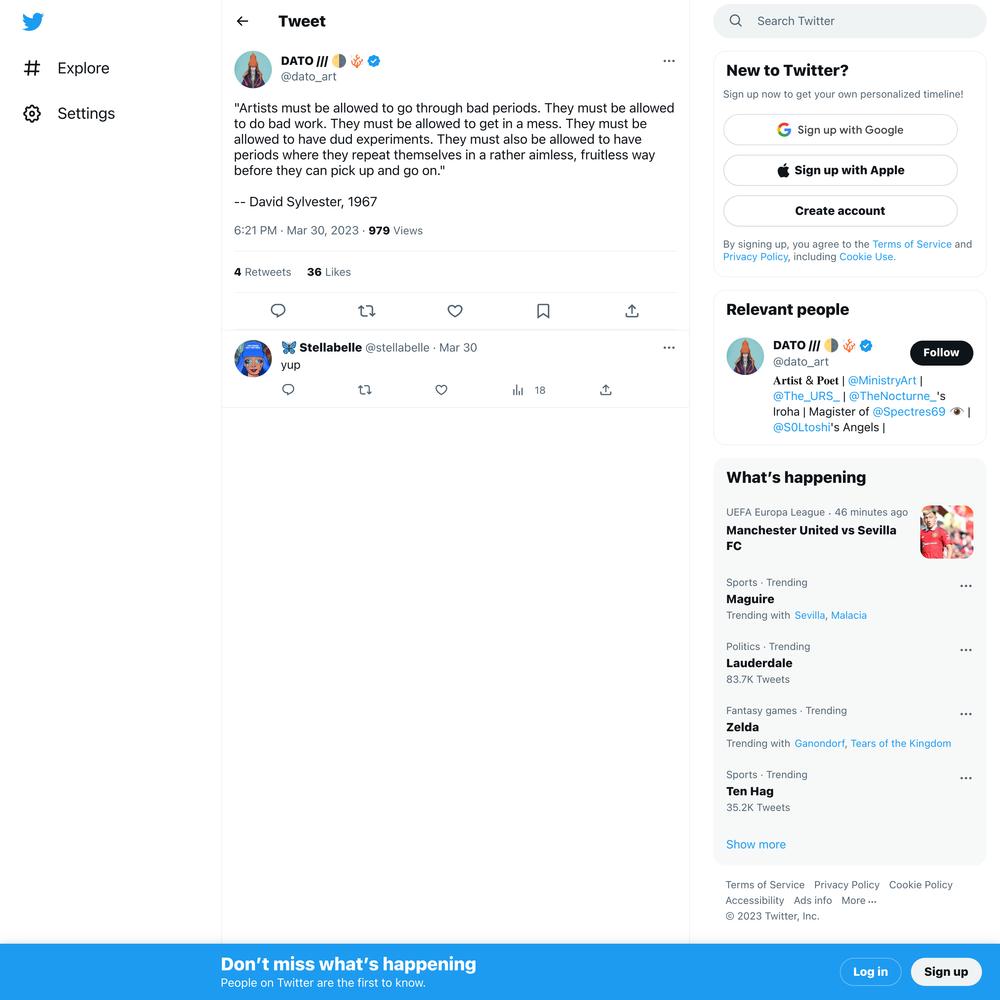Like DATO's main tweet
This screenshot has width=1000, height=1000.
click(455, 311)
